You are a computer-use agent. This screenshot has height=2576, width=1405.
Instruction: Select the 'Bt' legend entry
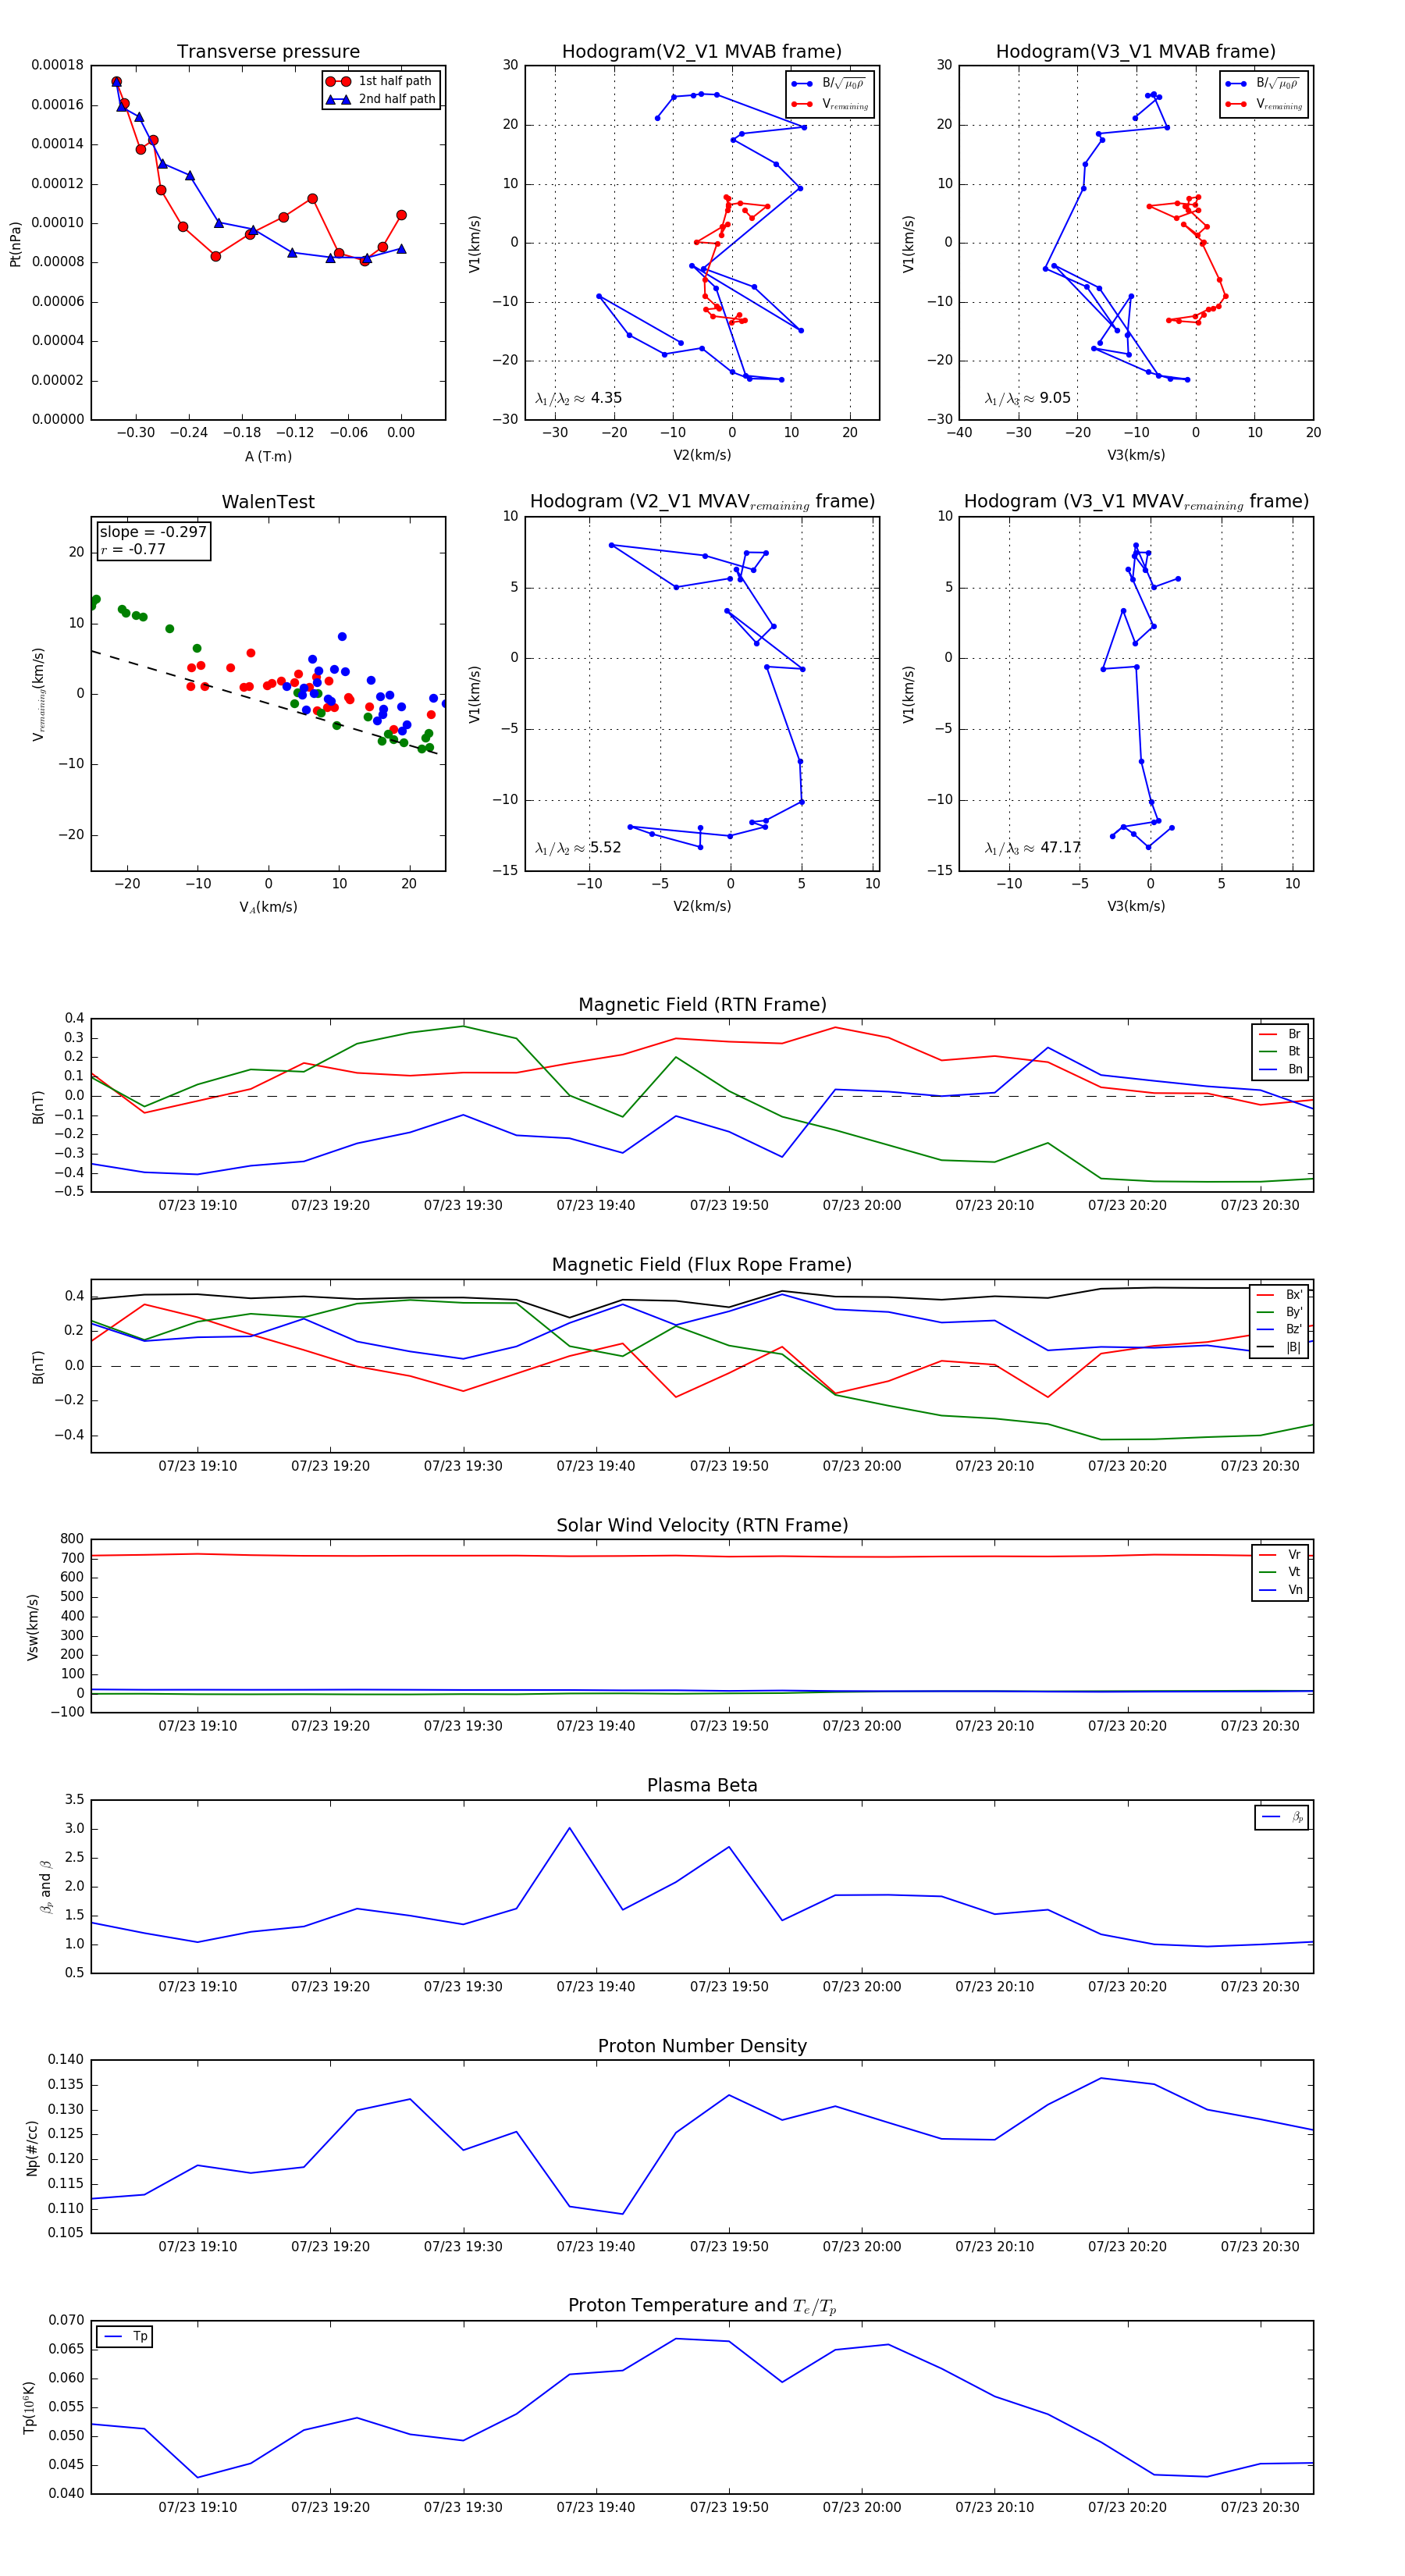tap(1280, 1052)
